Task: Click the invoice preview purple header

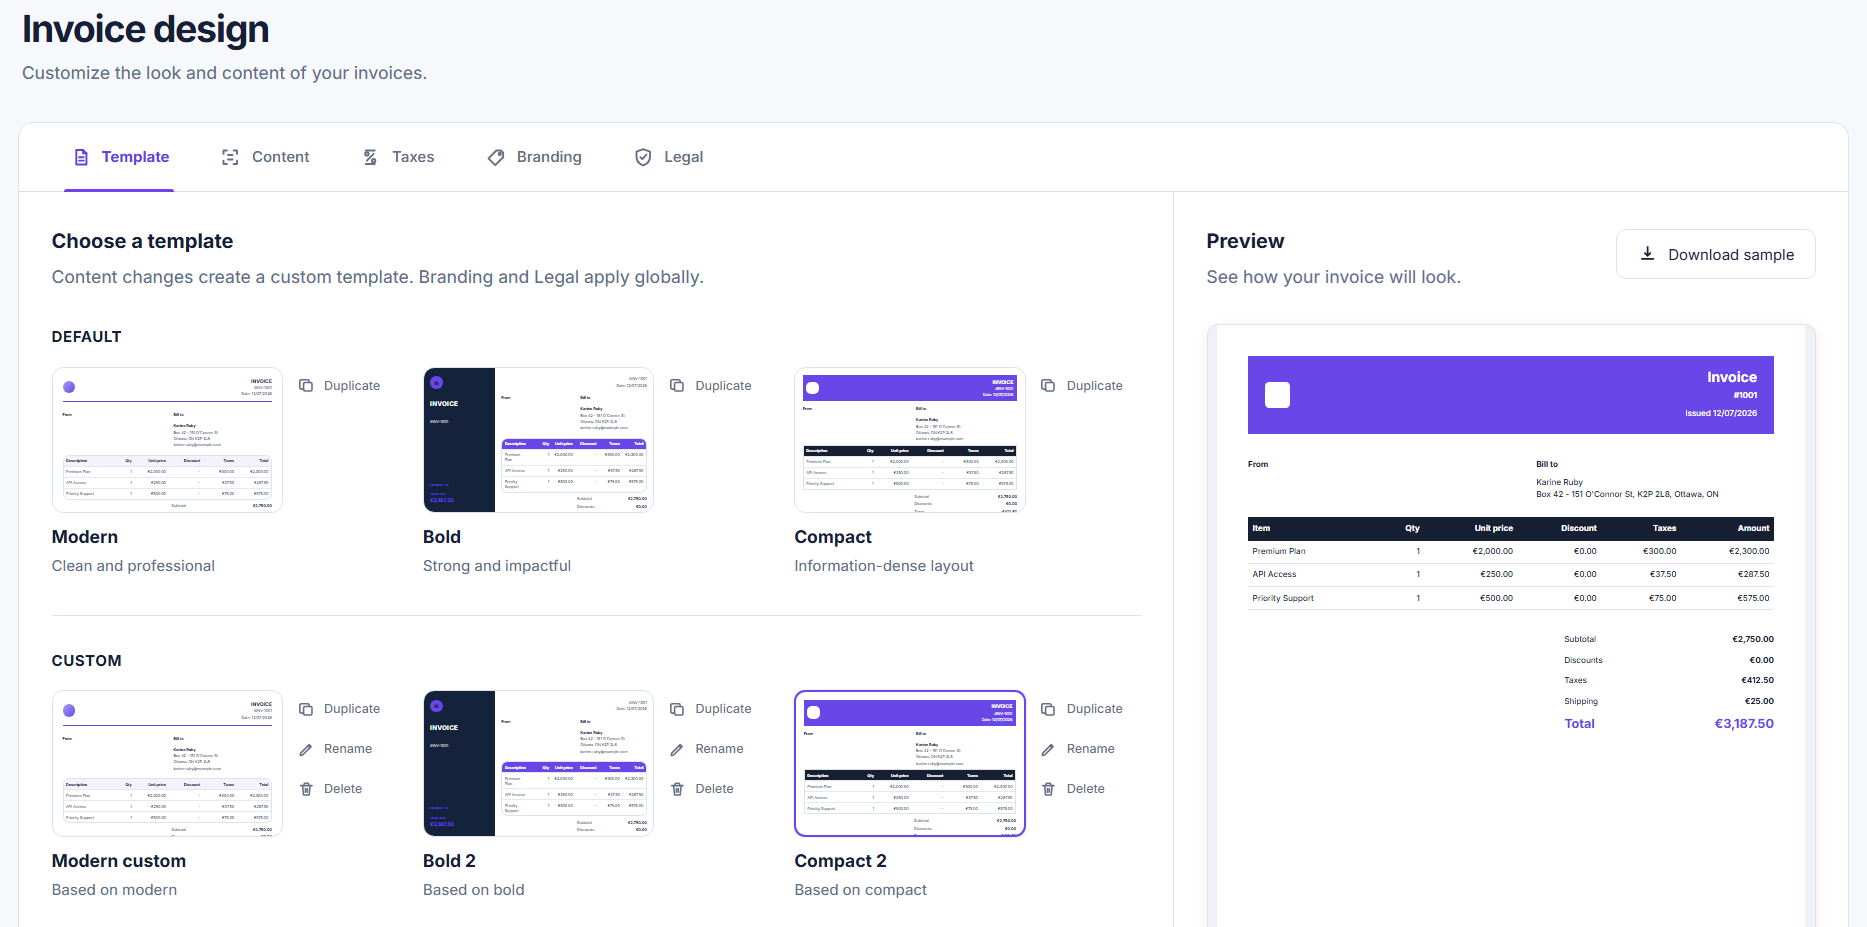Action: click(x=1510, y=395)
